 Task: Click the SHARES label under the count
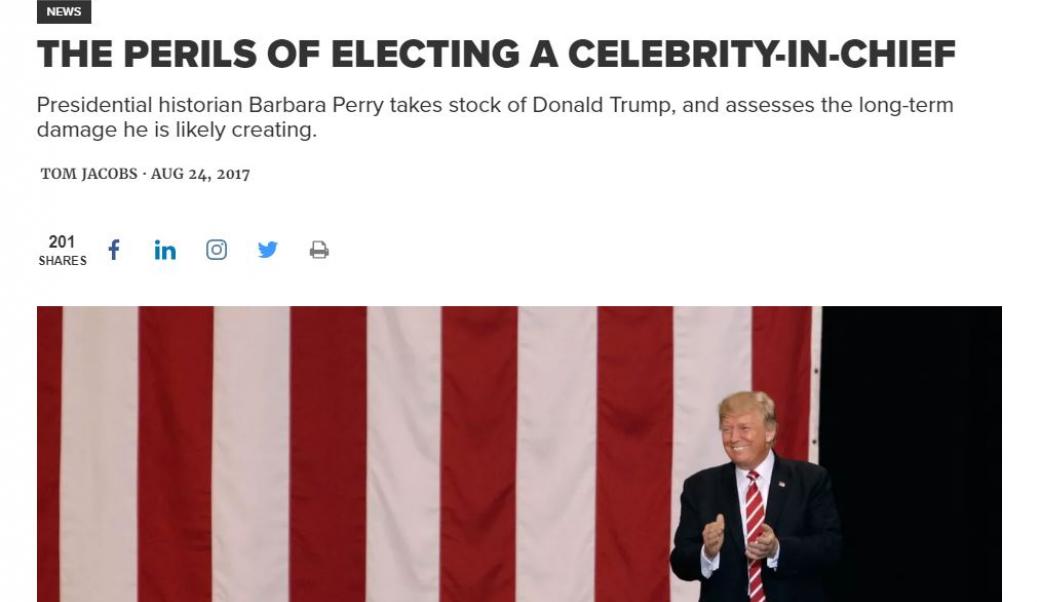click(x=62, y=261)
